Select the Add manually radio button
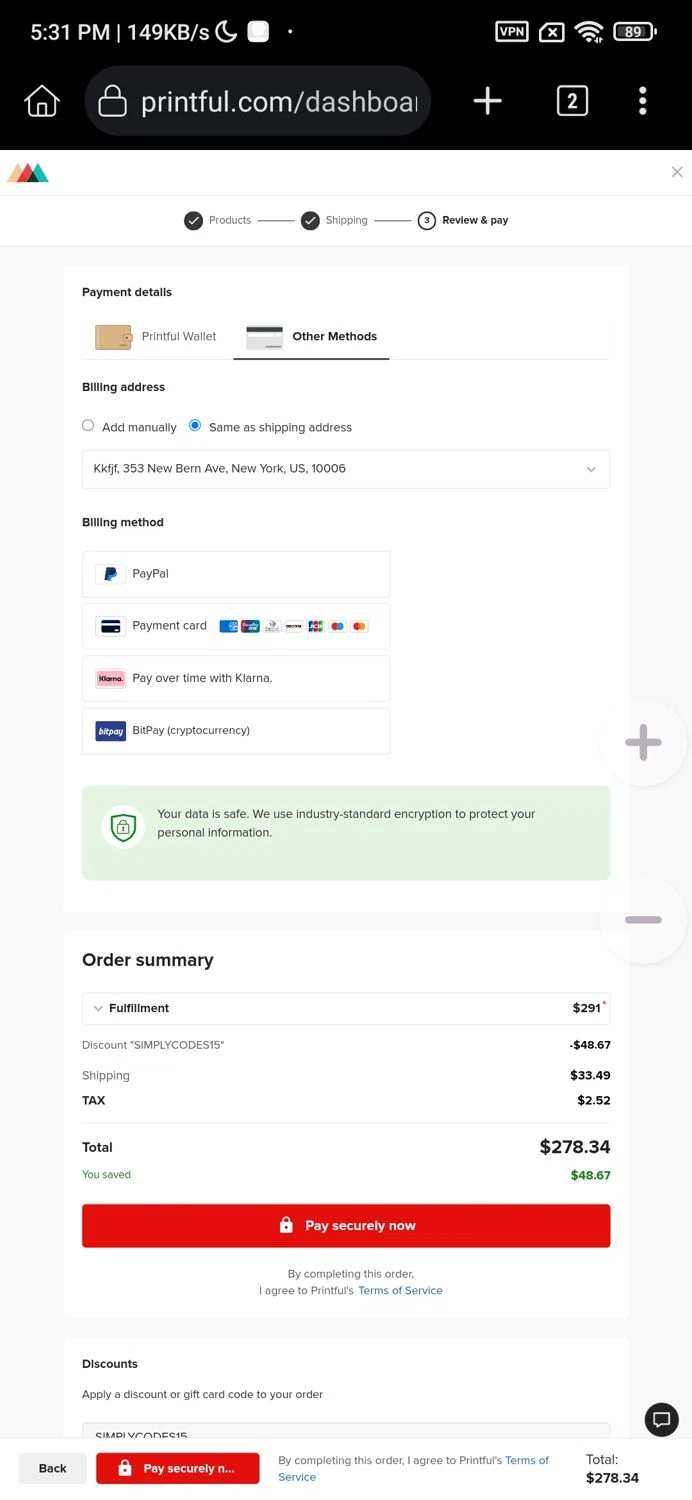Screen dimensions: 692x1500 point(88,426)
